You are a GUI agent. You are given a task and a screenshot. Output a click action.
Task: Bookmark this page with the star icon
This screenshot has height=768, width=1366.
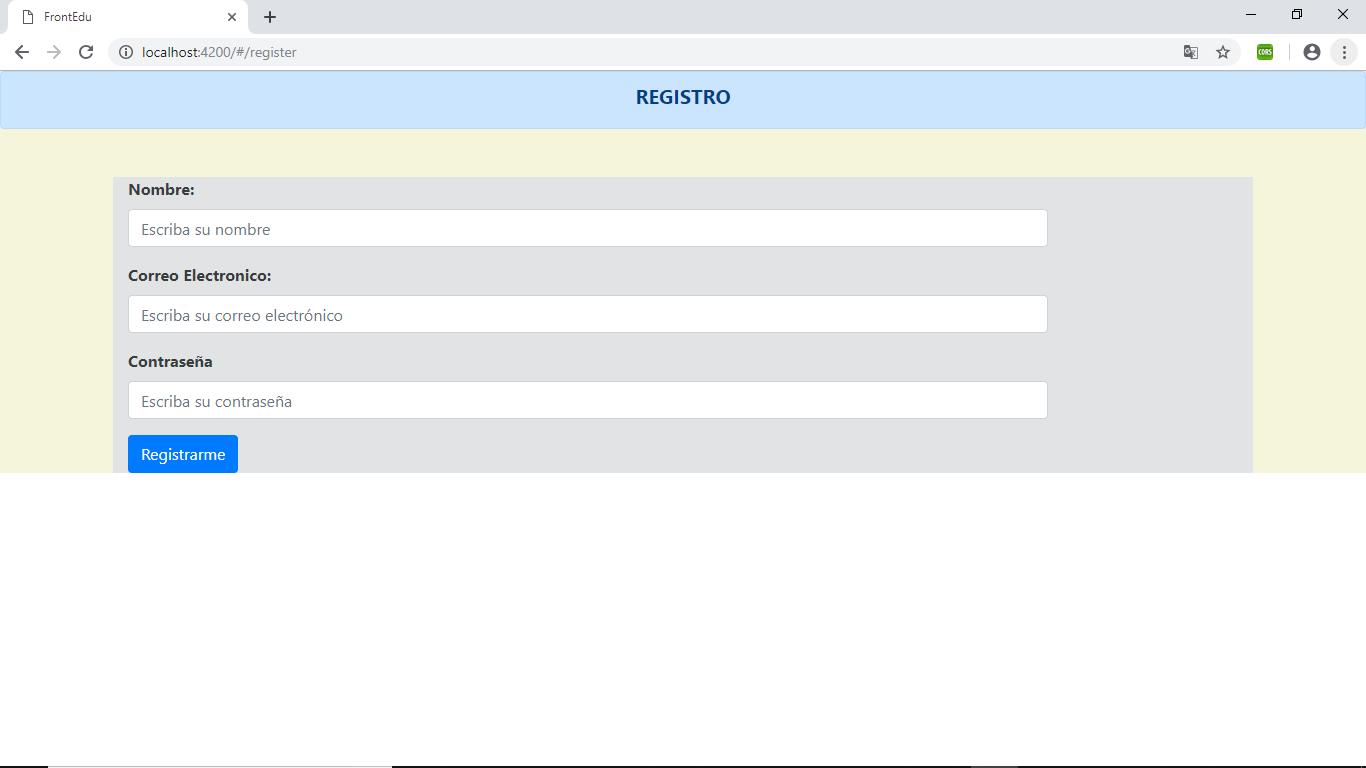pyautogui.click(x=1223, y=52)
